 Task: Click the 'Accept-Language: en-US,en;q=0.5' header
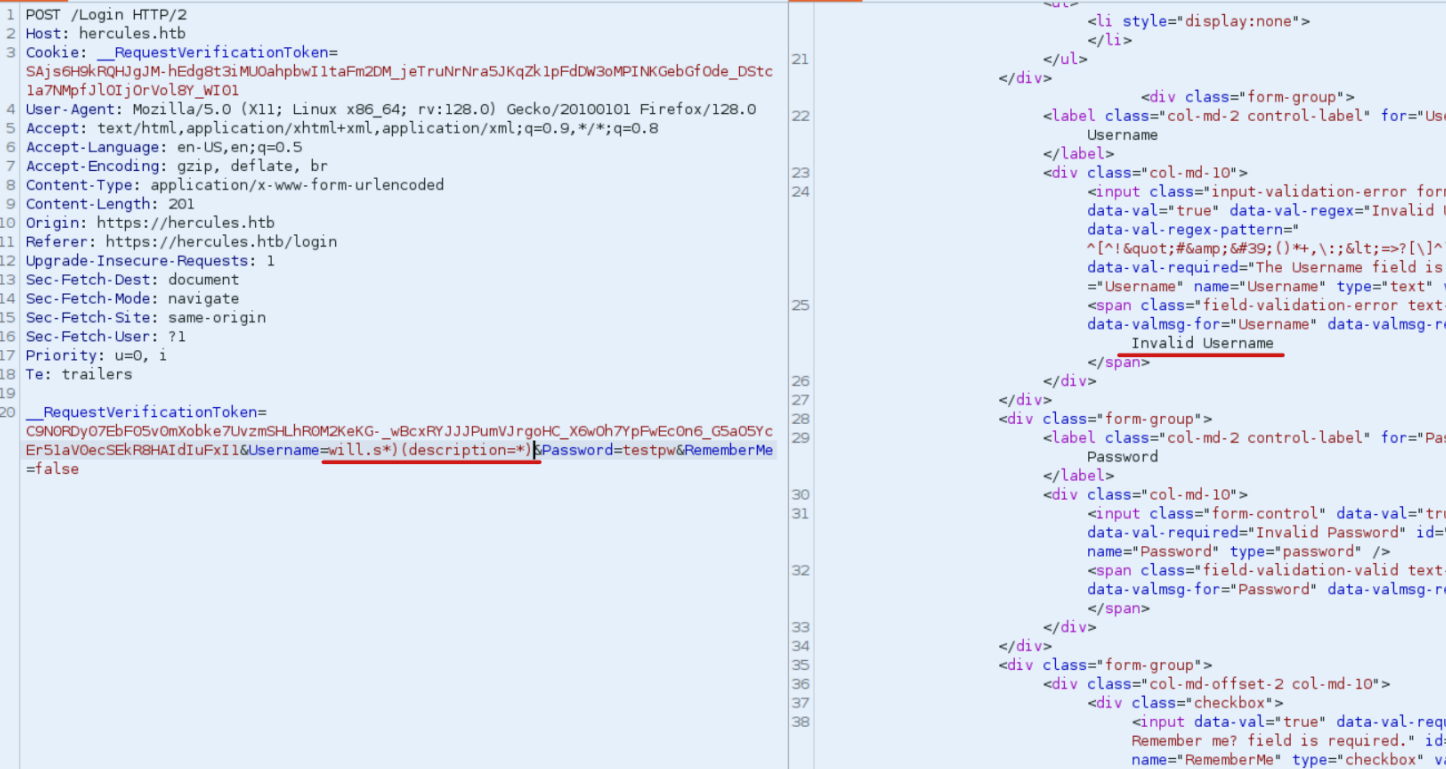pyautogui.click(x=164, y=148)
